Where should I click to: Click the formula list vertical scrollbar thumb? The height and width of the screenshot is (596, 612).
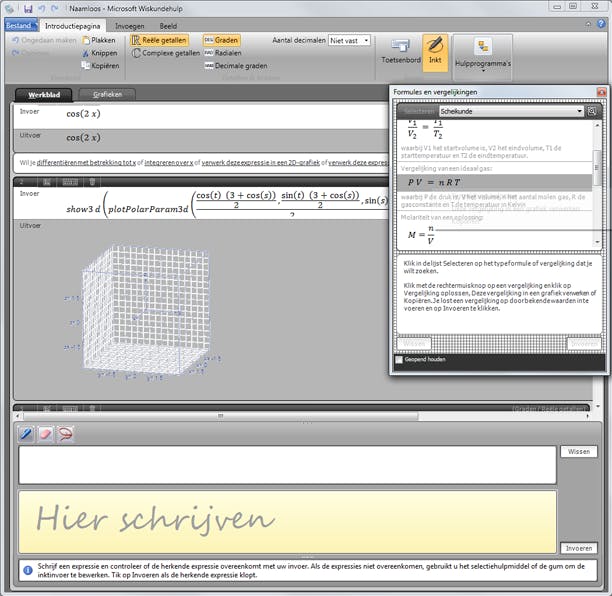tap(597, 168)
